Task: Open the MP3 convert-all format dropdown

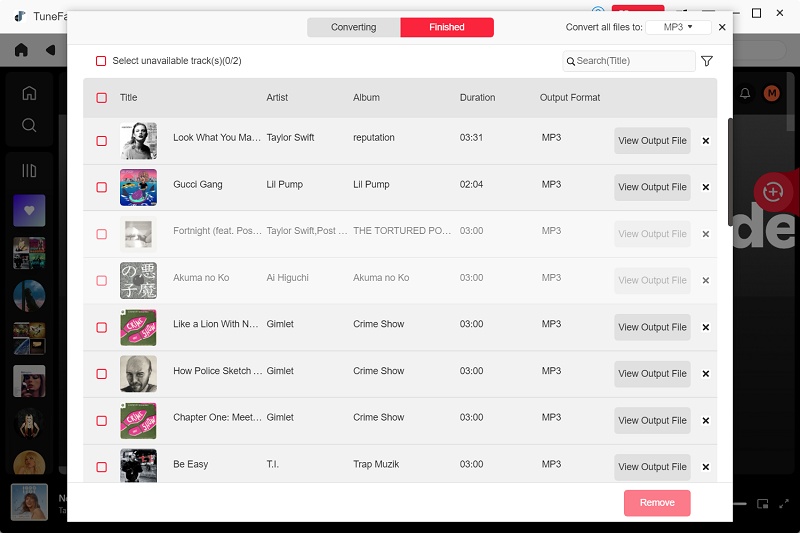Action: point(678,27)
